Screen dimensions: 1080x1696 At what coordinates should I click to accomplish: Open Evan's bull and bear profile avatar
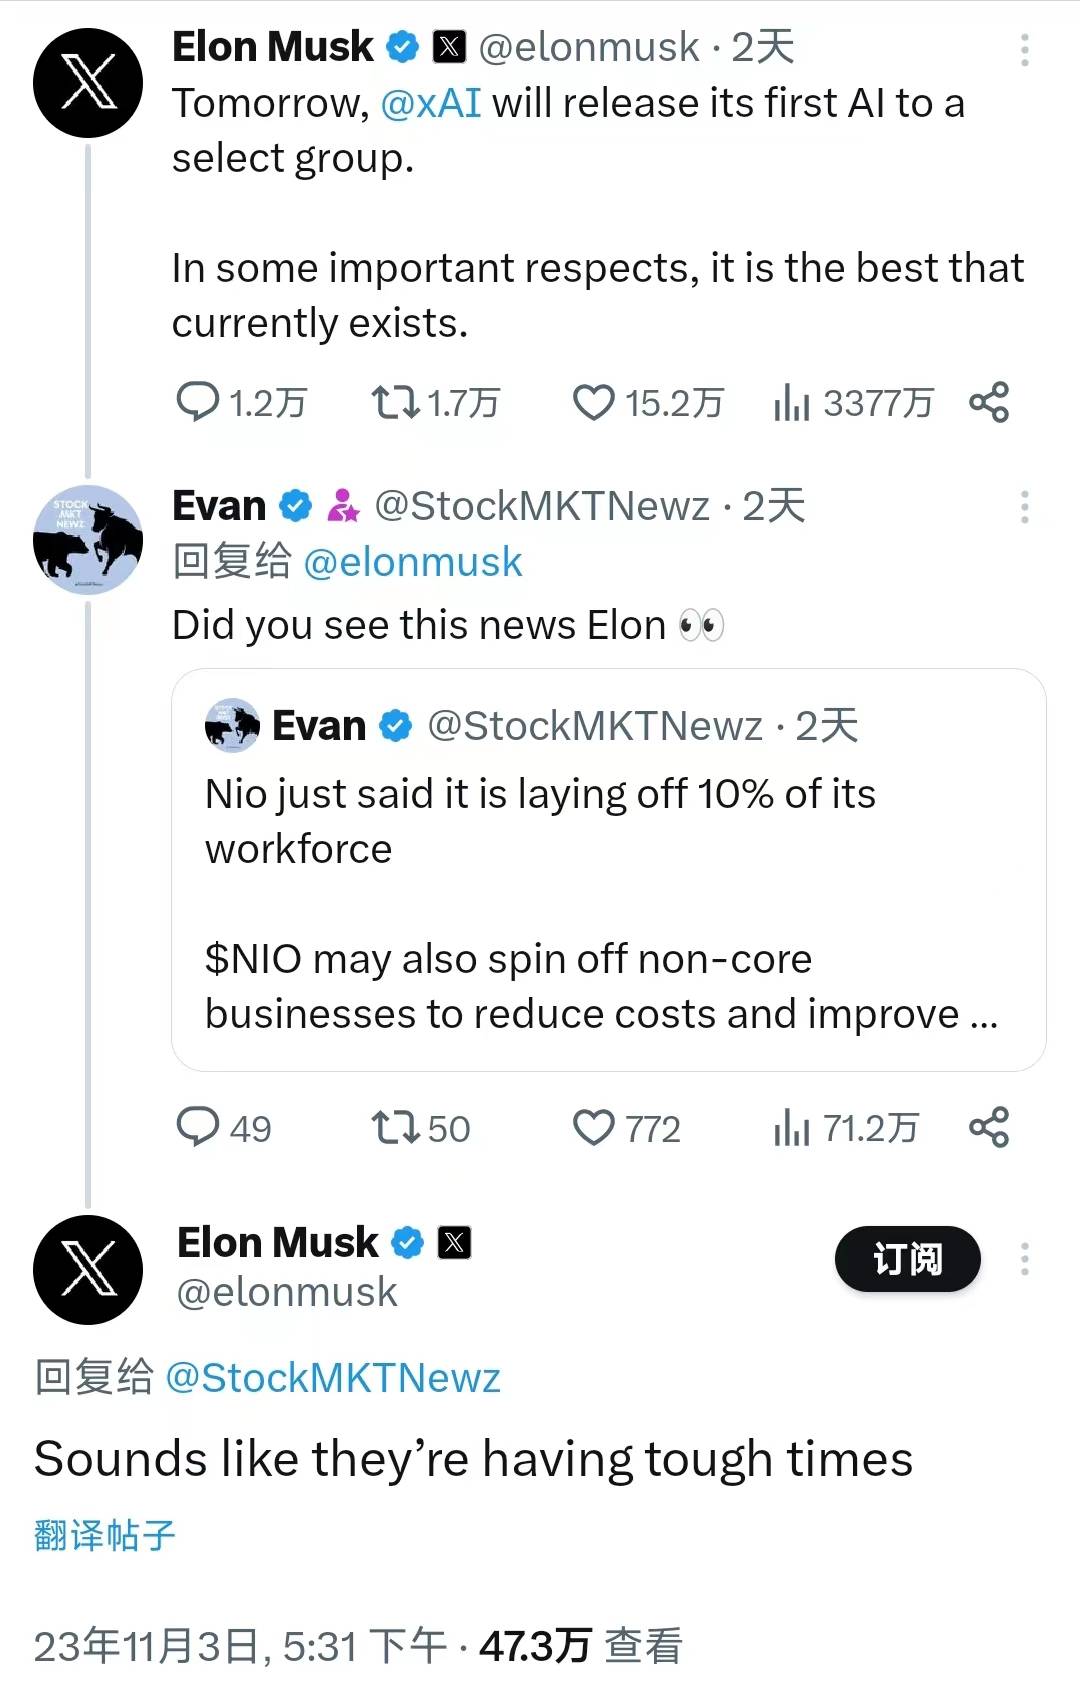click(x=88, y=540)
